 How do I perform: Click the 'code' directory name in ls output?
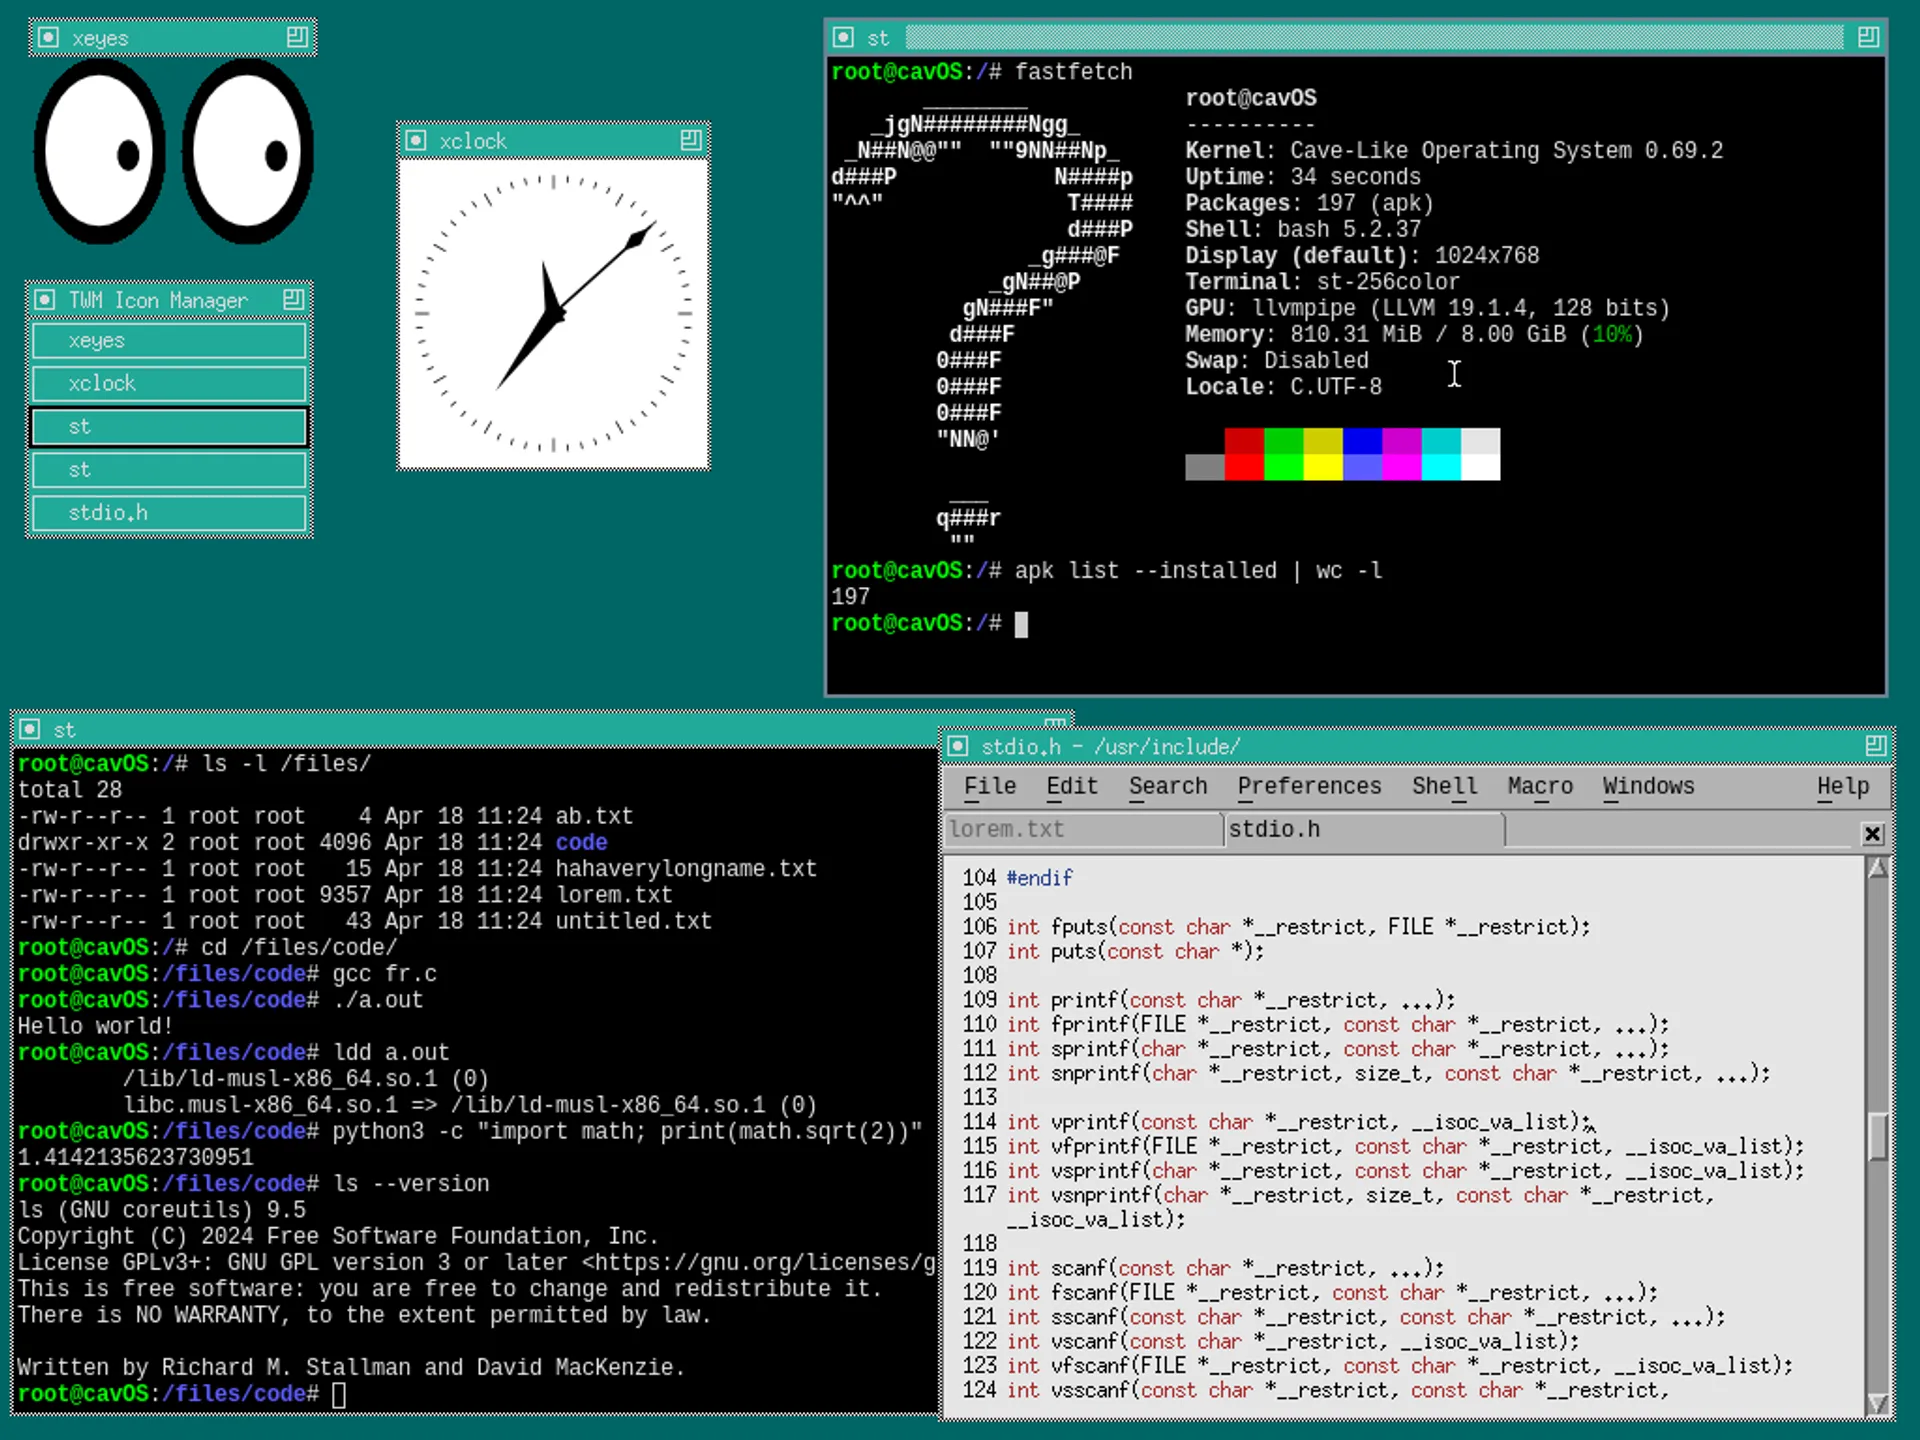point(581,842)
